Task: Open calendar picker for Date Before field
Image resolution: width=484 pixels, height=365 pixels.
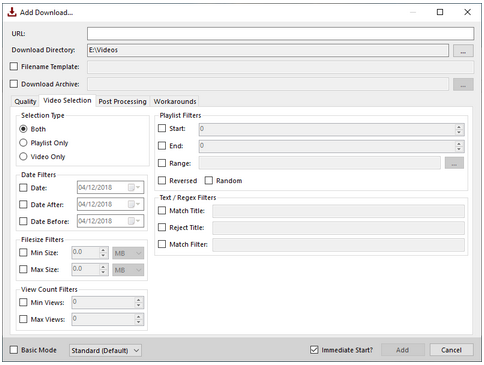Action: pos(134,221)
